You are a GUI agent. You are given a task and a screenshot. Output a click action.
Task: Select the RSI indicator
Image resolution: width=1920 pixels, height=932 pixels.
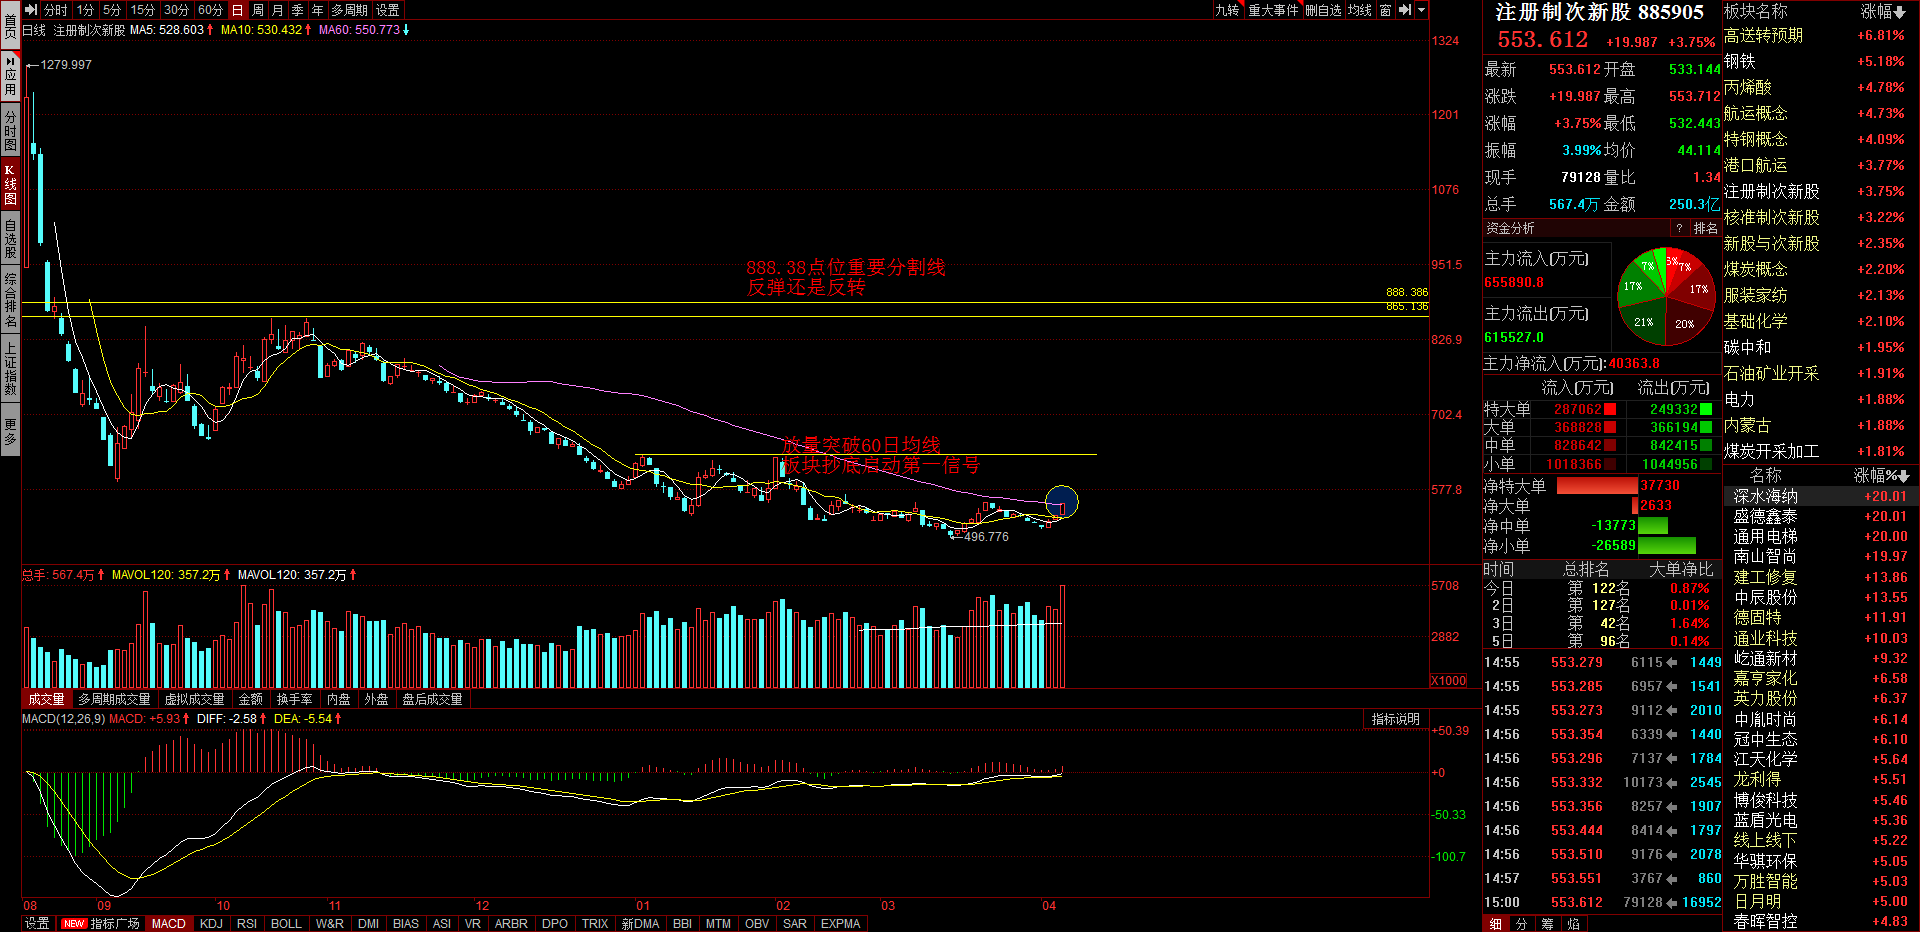[x=247, y=923]
